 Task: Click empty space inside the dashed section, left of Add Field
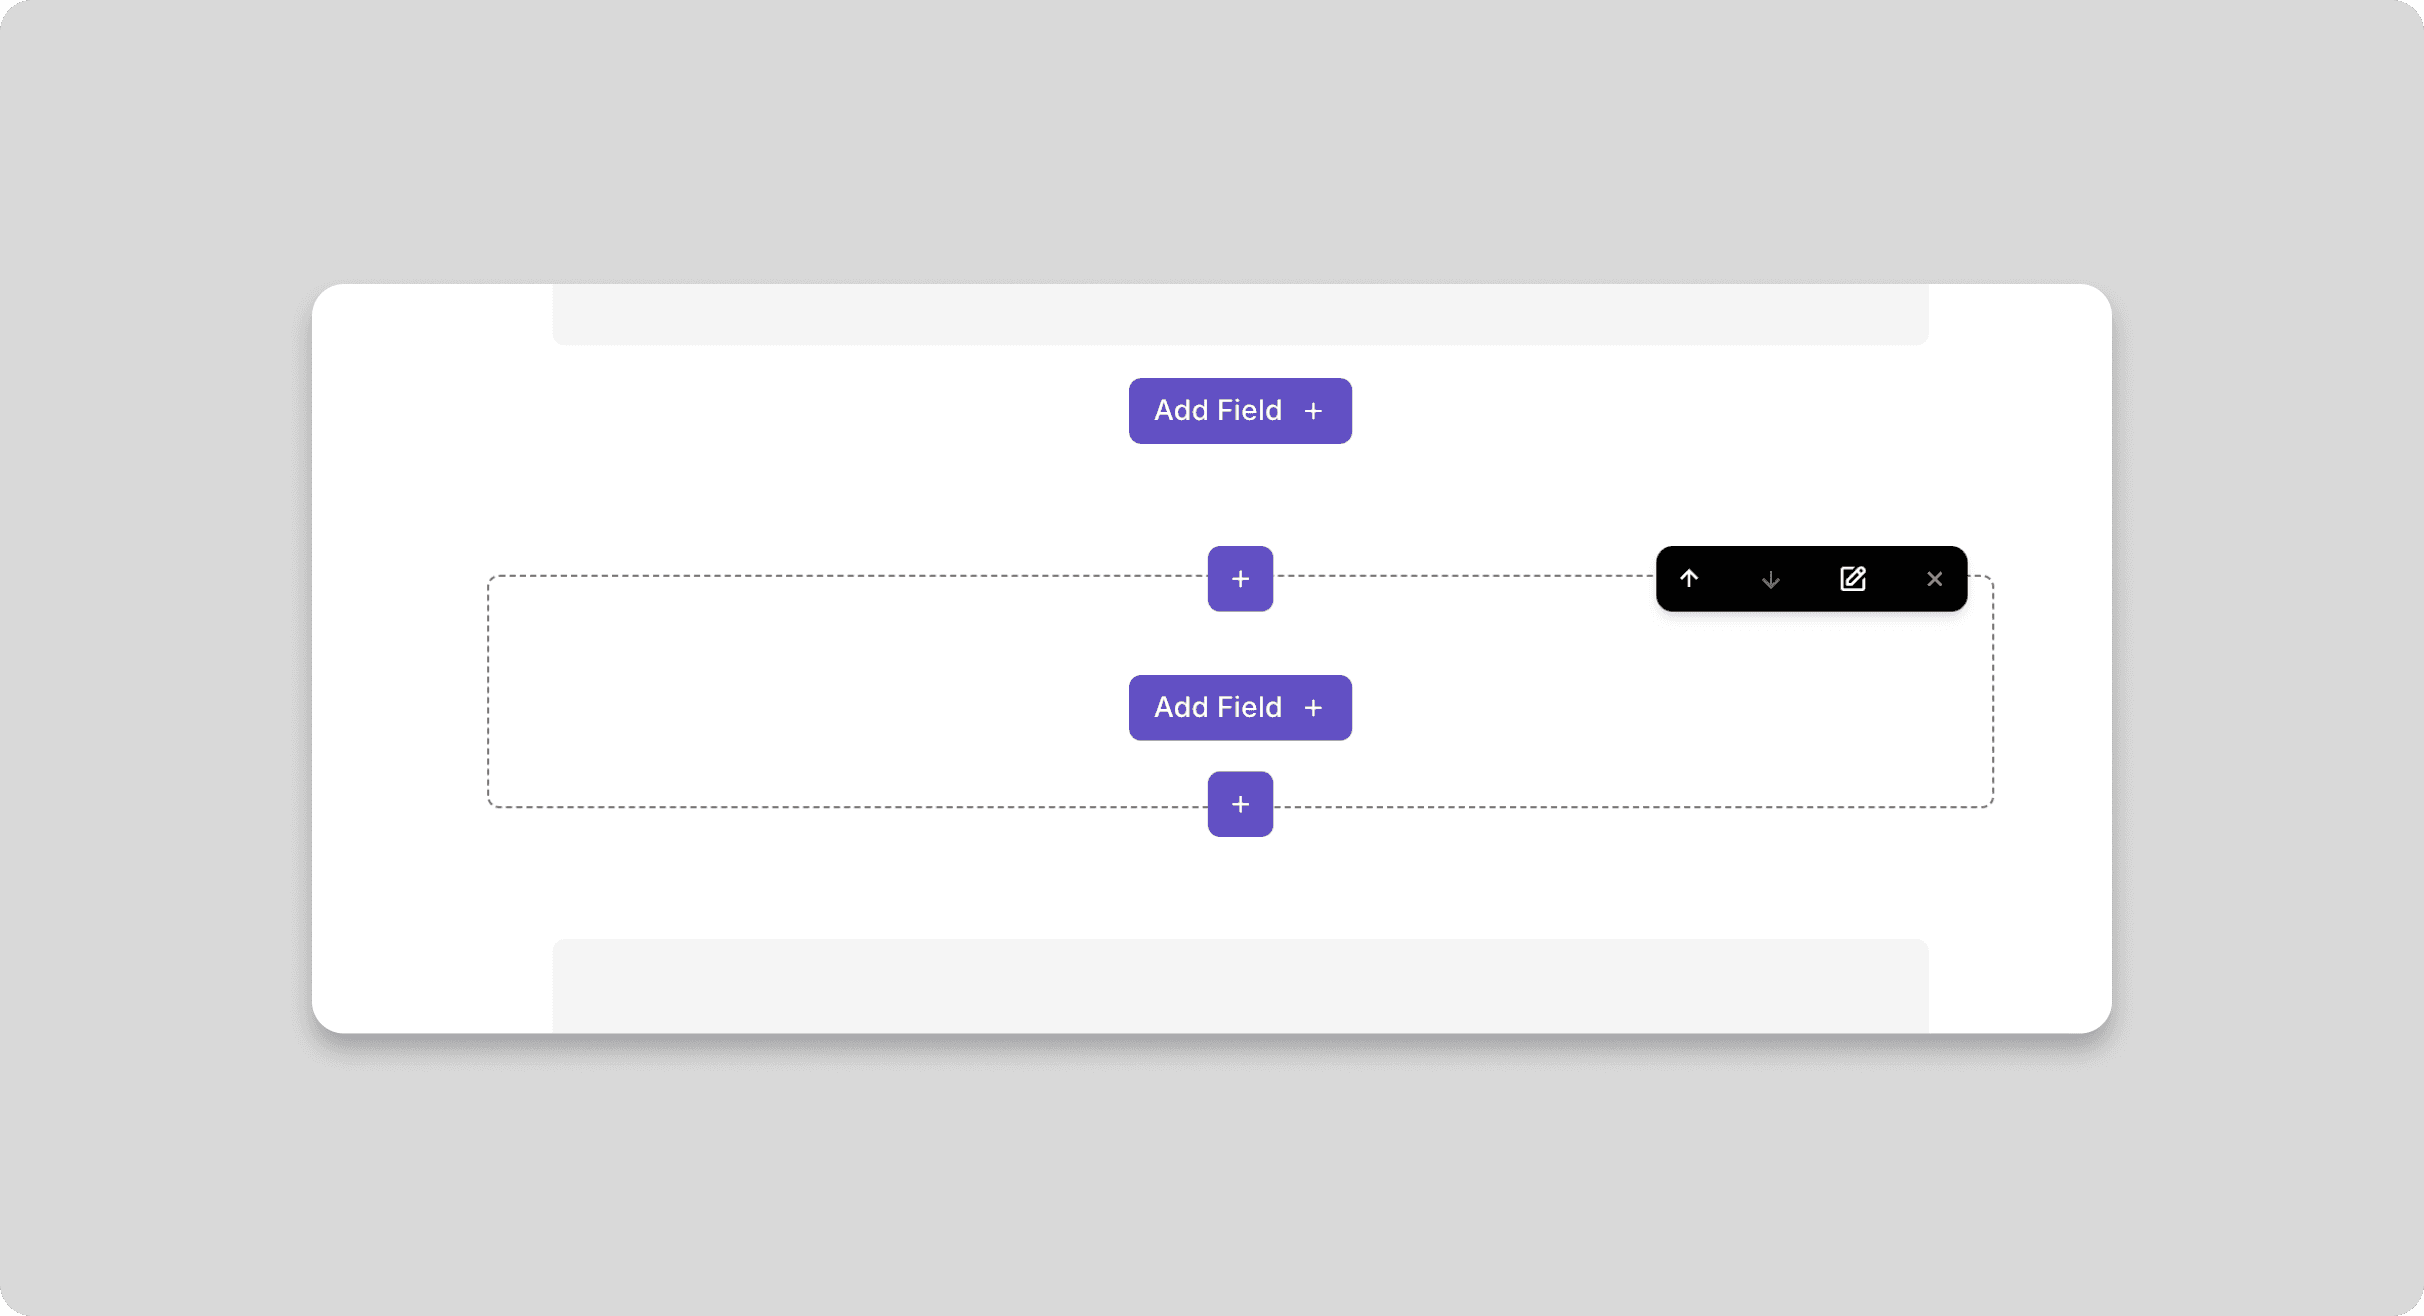(x=800, y=700)
